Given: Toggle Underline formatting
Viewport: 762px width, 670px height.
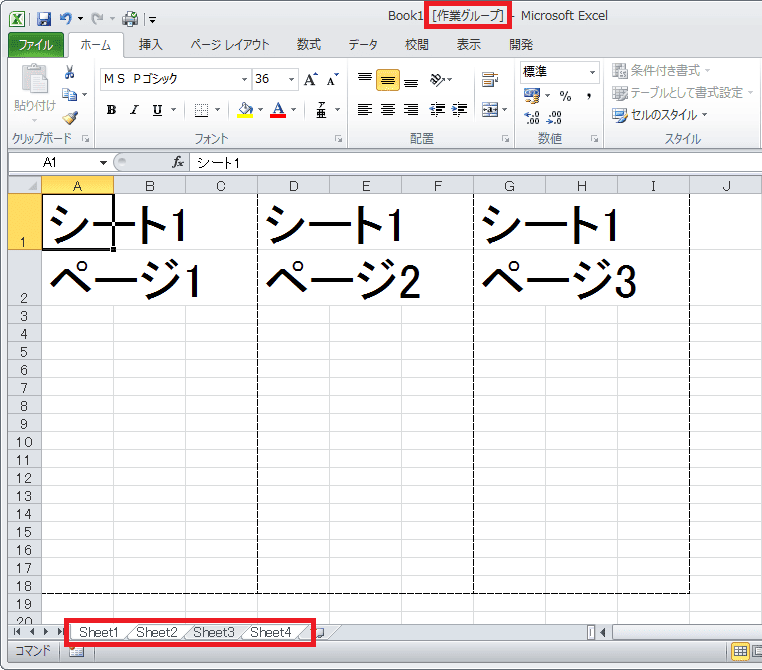Looking at the screenshot, I should [157, 110].
